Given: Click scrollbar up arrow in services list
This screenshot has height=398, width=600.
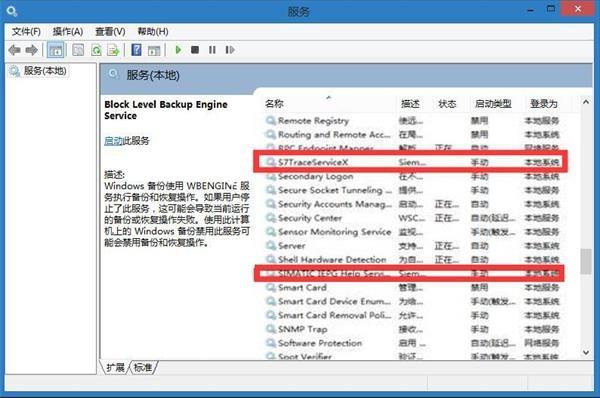Looking at the screenshot, I should (585, 102).
